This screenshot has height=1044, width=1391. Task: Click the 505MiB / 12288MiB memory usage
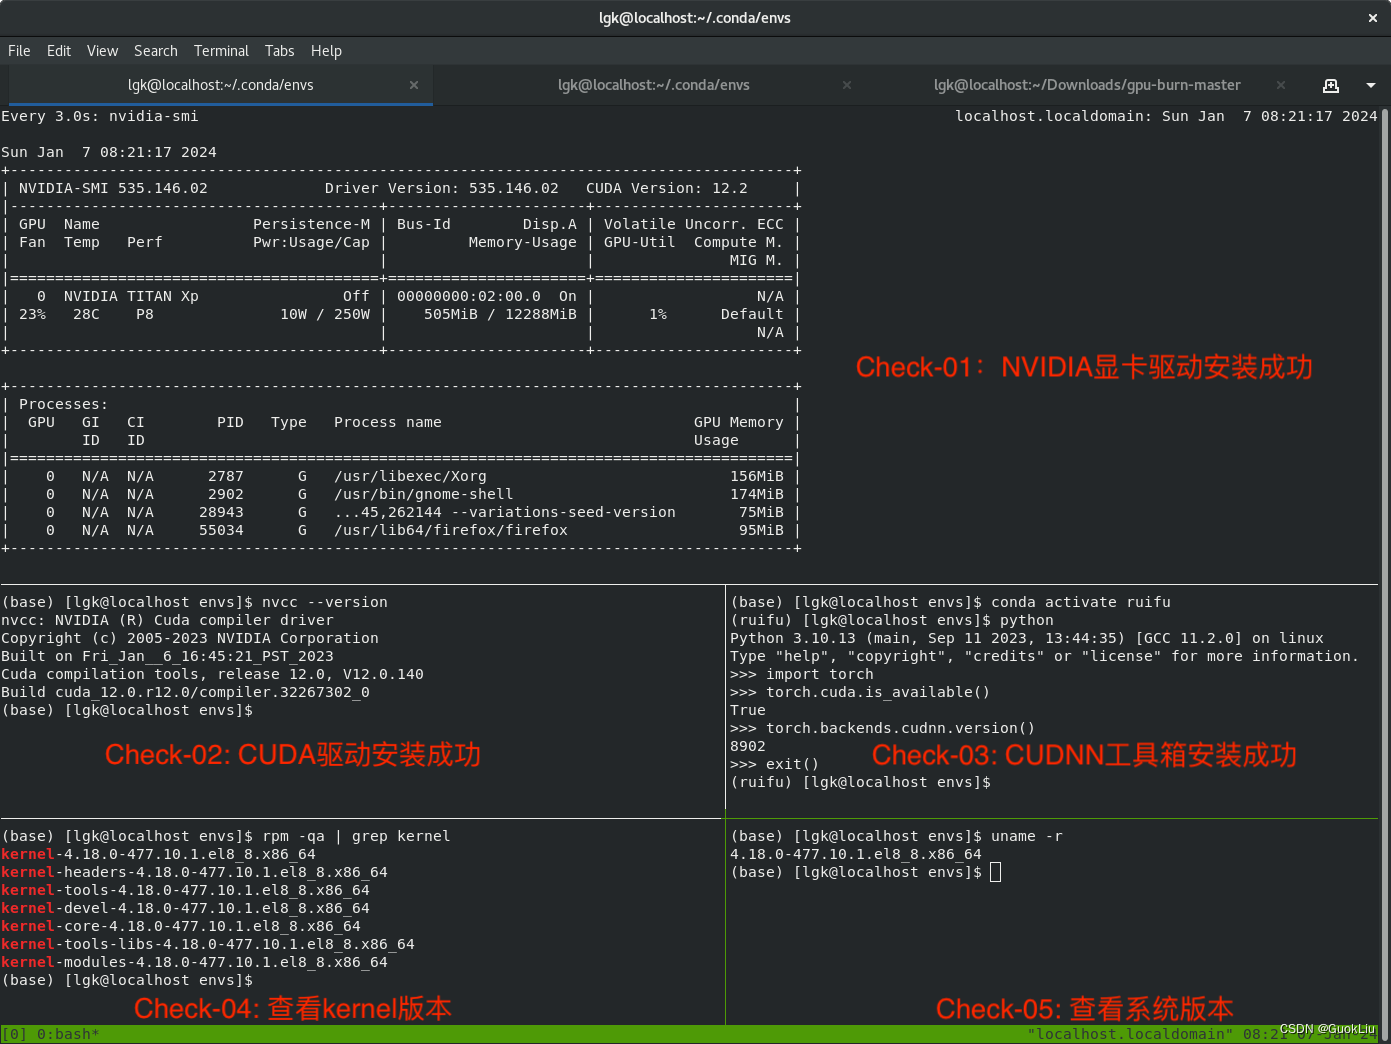click(500, 314)
